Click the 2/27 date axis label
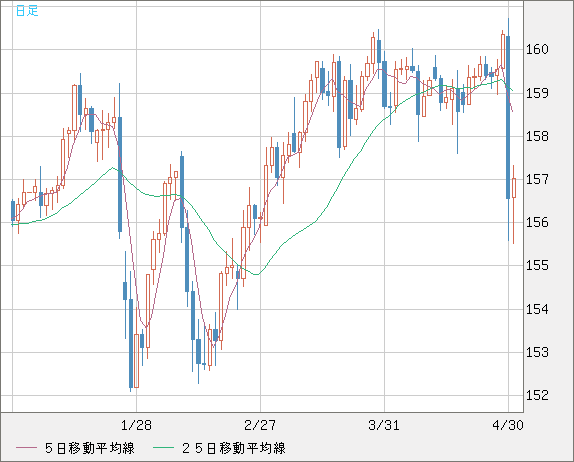574x462 pixels. click(260, 425)
